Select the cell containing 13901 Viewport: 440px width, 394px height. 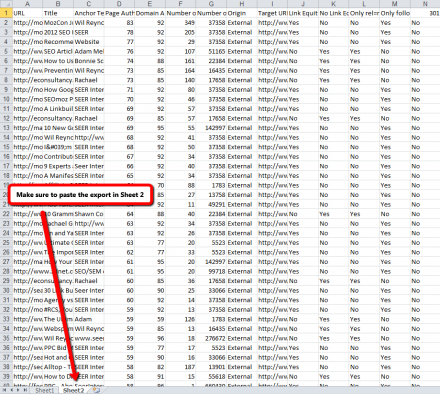(x=211, y=367)
